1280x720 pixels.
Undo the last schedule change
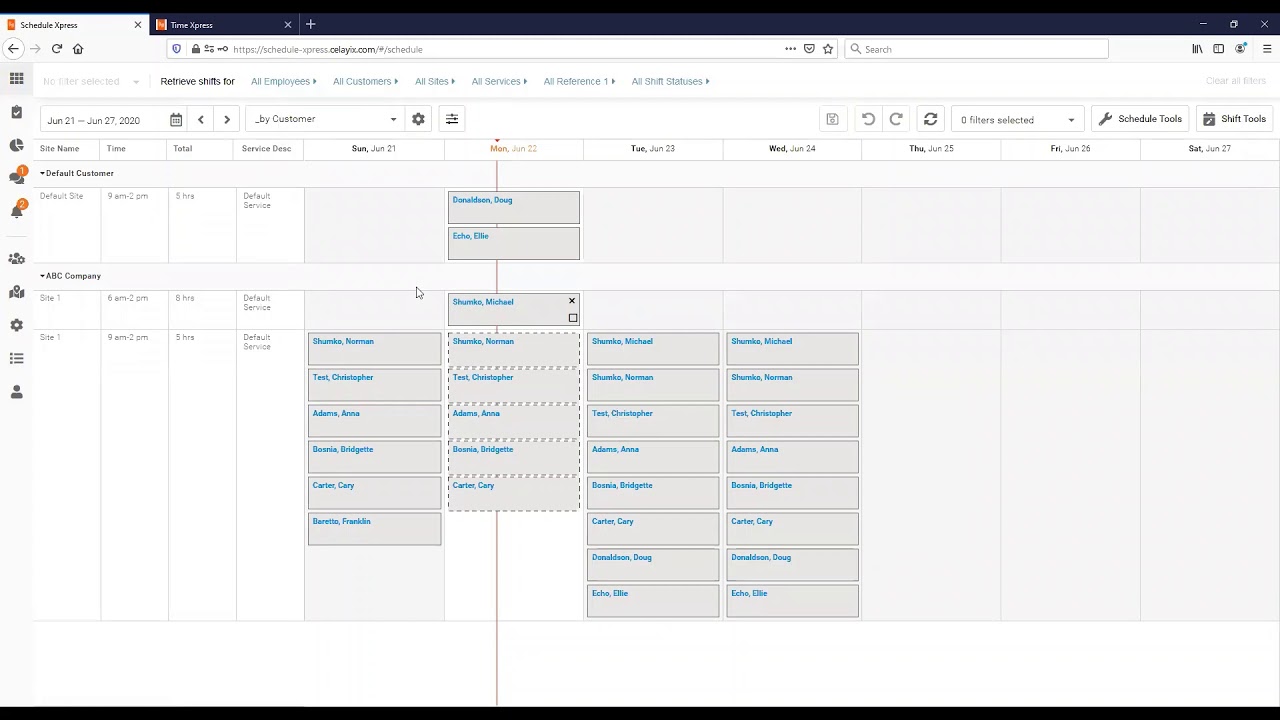(x=868, y=119)
